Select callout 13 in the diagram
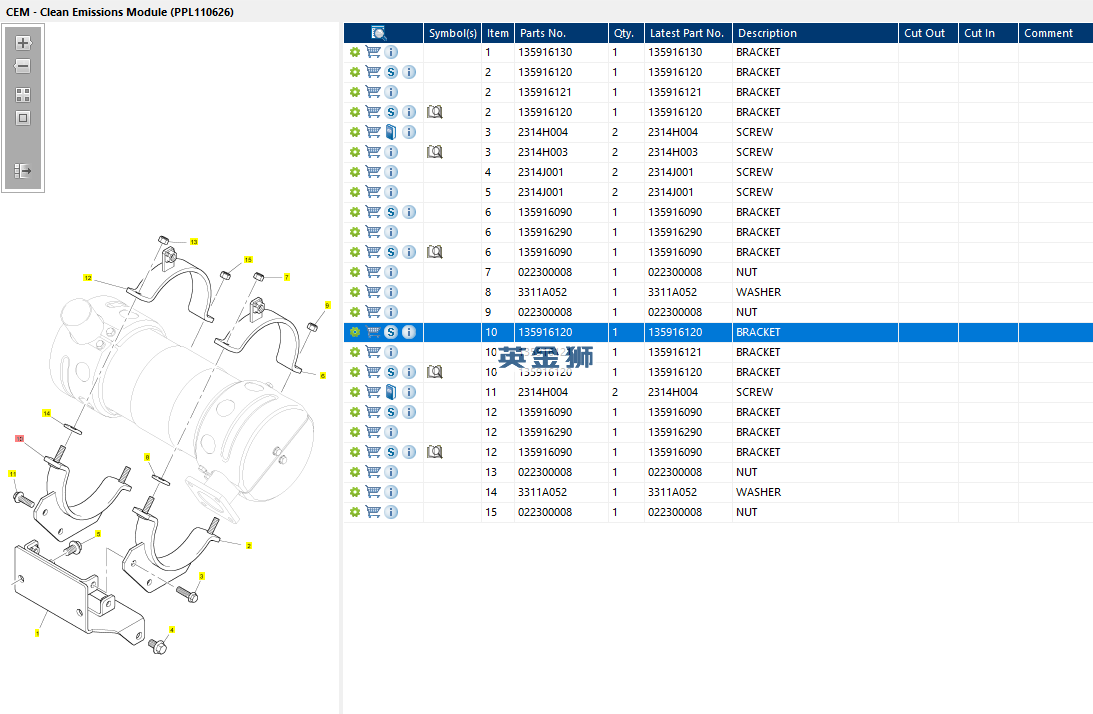The image size is (1093, 714). (x=194, y=242)
